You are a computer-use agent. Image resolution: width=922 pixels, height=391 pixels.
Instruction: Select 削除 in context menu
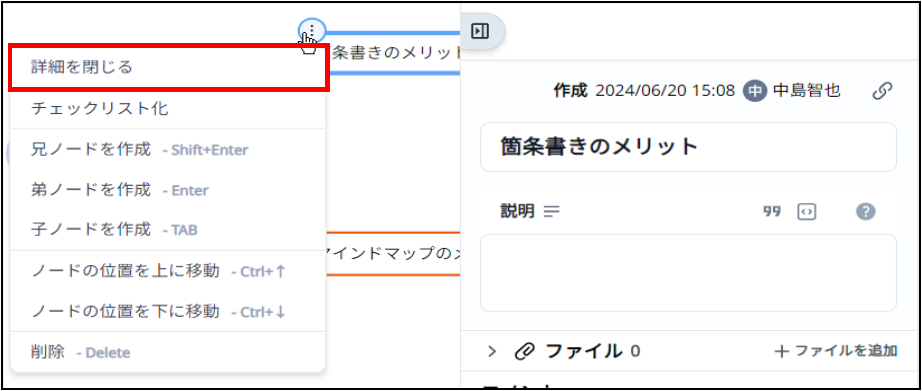point(168,352)
